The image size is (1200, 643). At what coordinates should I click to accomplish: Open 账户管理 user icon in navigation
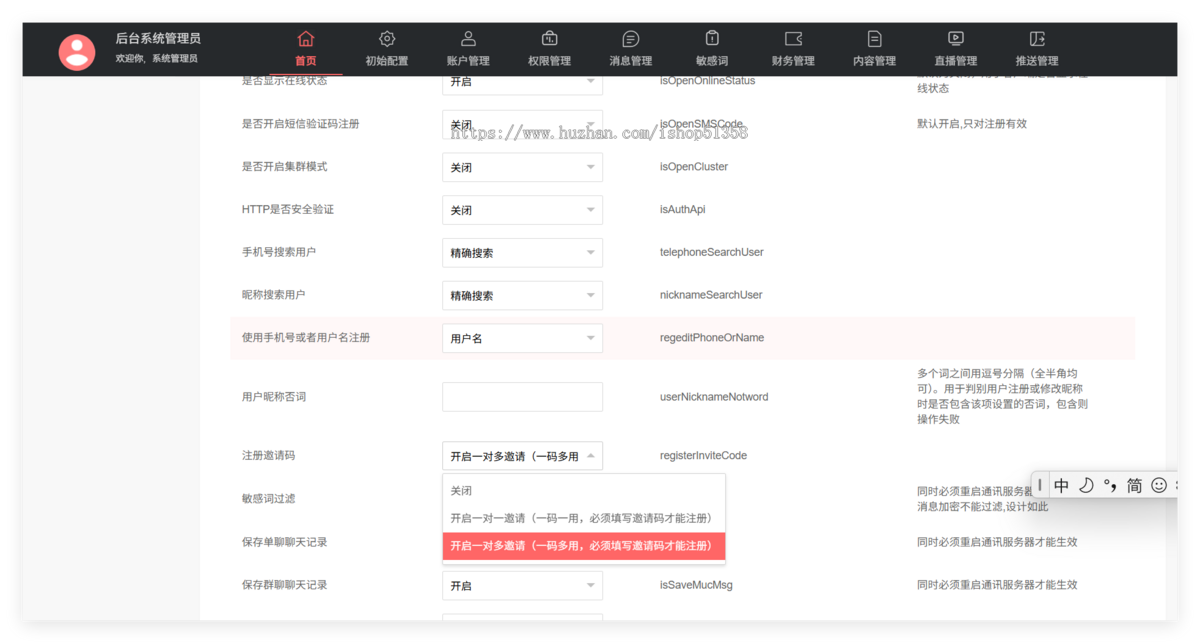[x=468, y=39]
